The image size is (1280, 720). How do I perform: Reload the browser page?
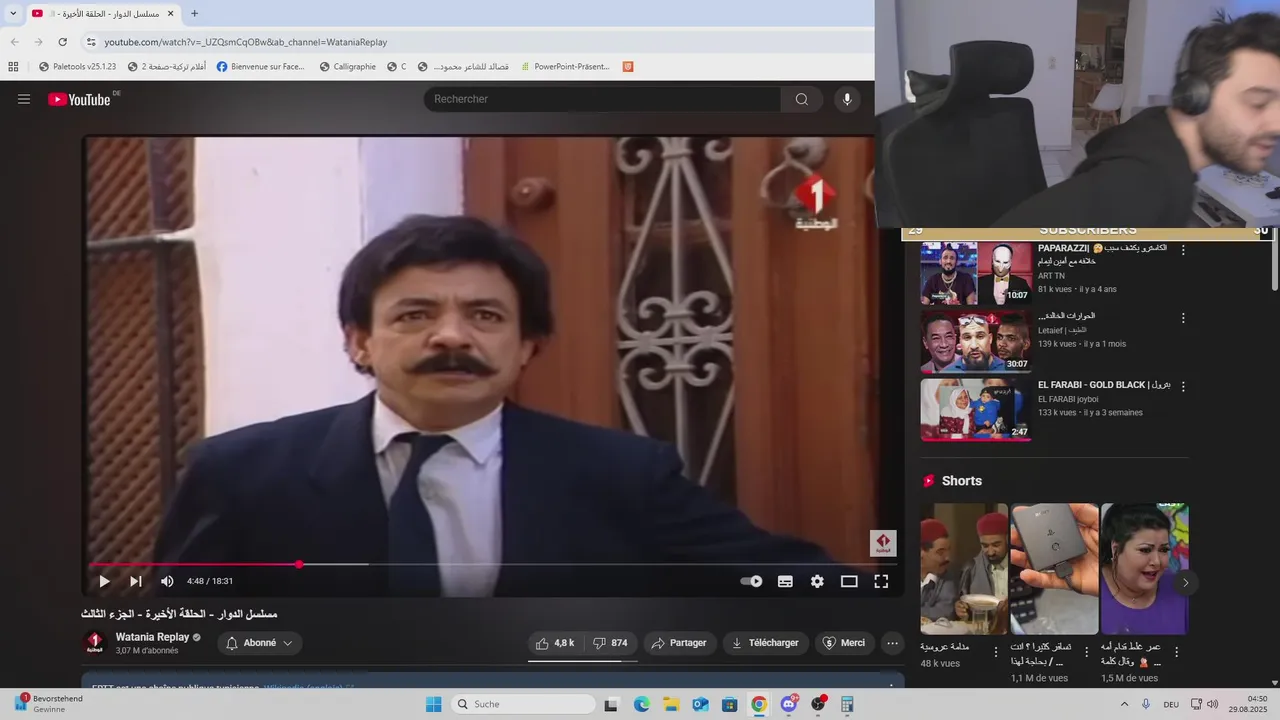click(x=62, y=42)
